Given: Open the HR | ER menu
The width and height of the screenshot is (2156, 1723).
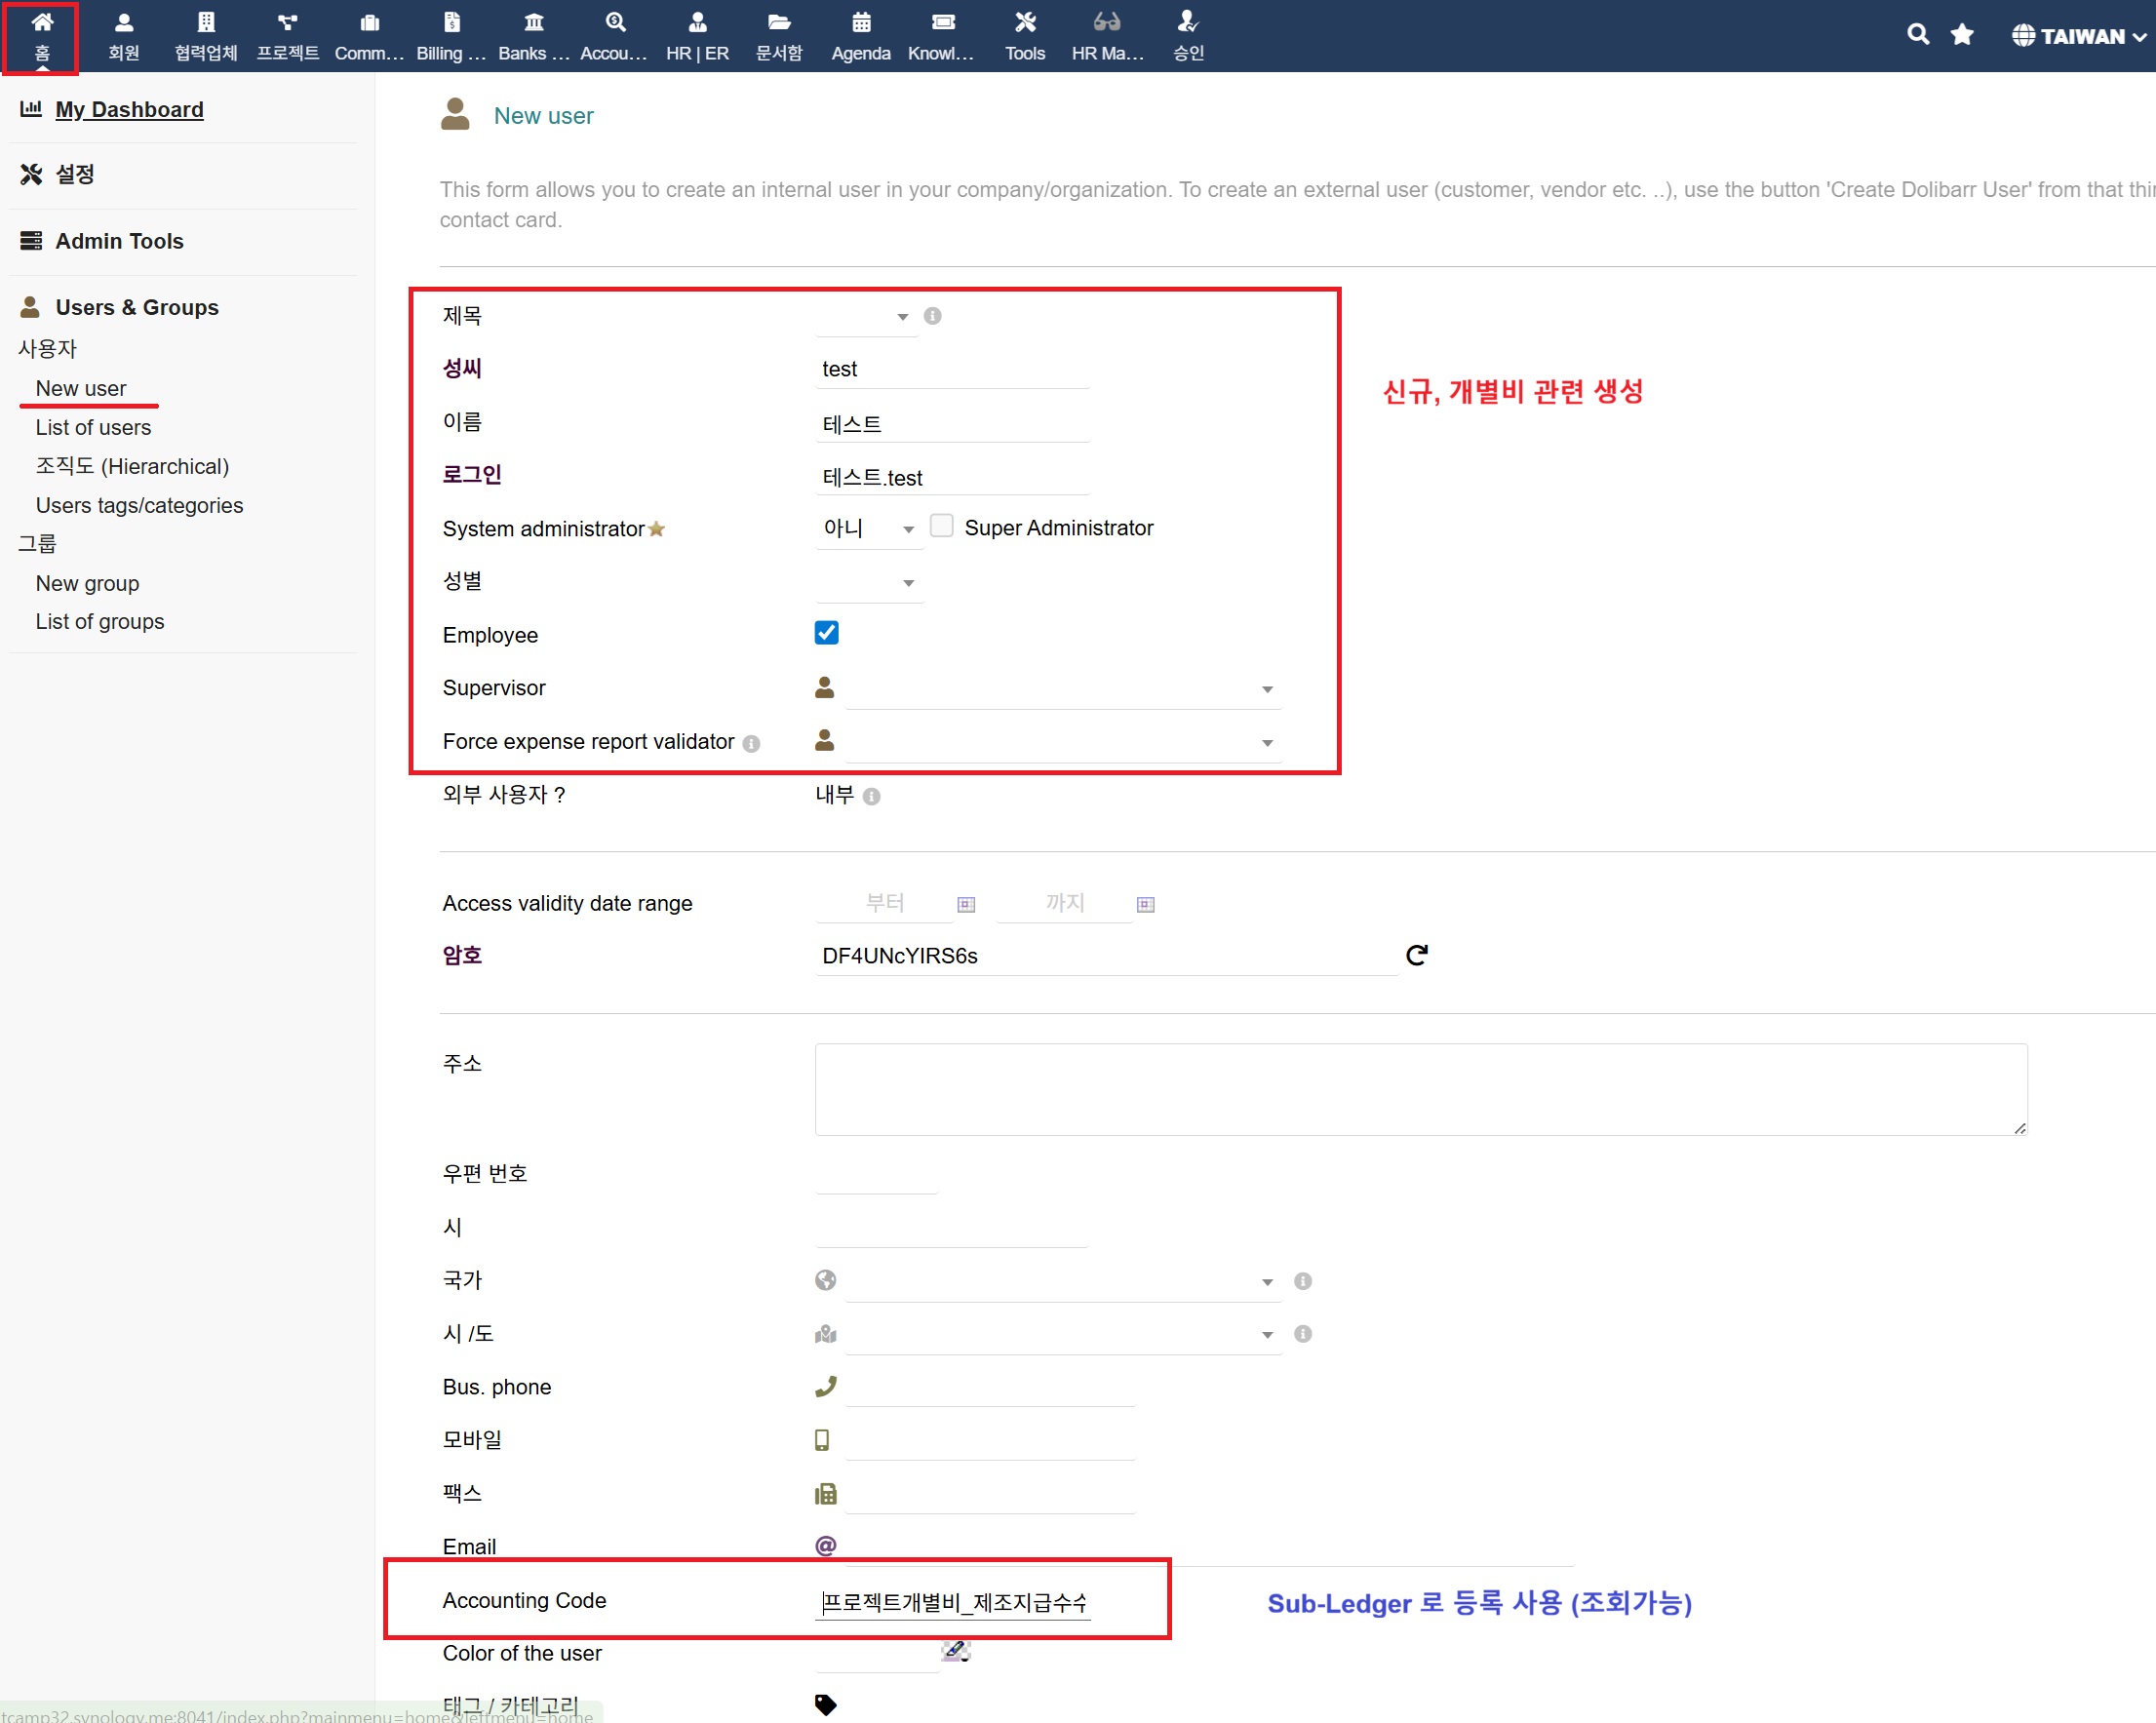Looking at the screenshot, I should pos(697,35).
